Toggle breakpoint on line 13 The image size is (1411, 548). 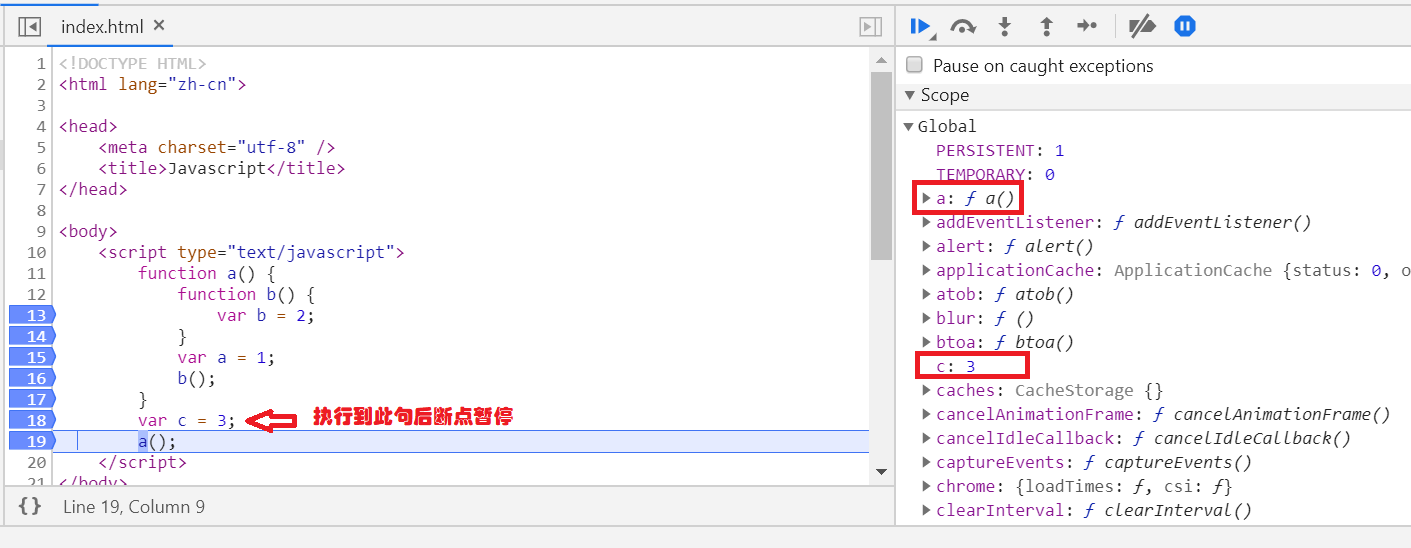[x=32, y=315]
